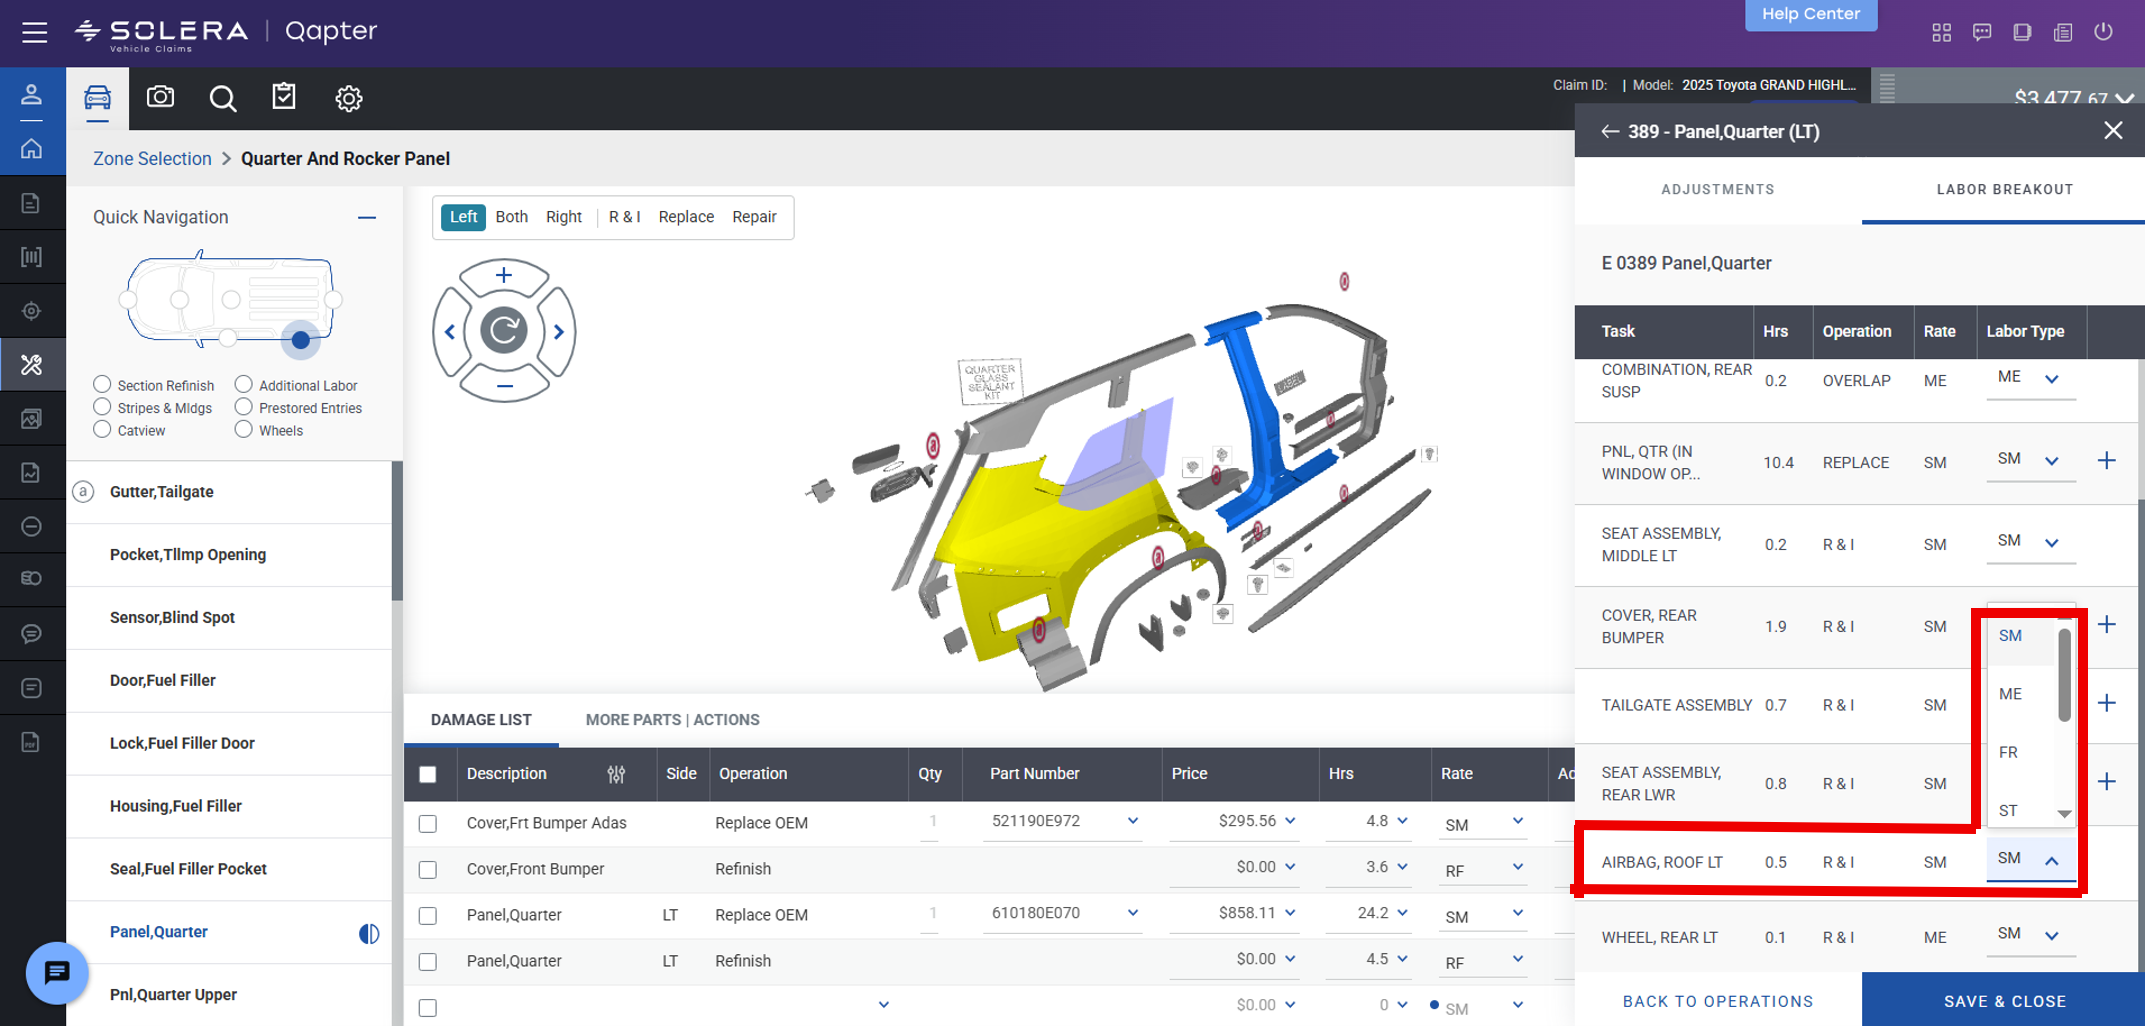
Task: Open part number dropdown for 610180E070
Action: click(x=1132, y=913)
